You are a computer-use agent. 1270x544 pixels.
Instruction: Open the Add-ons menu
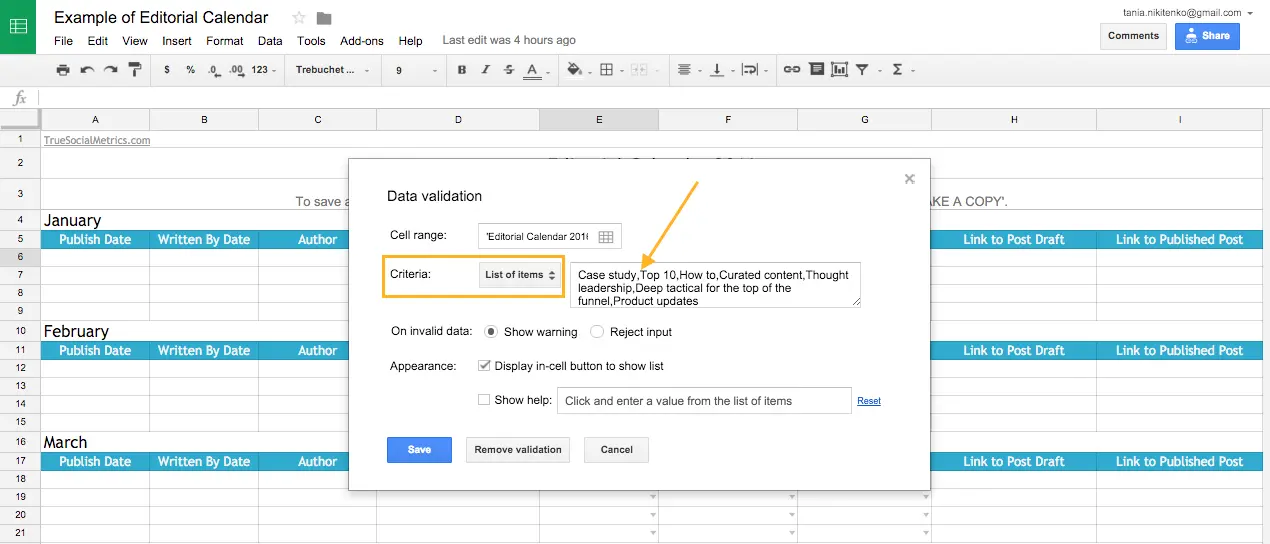(x=361, y=41)
